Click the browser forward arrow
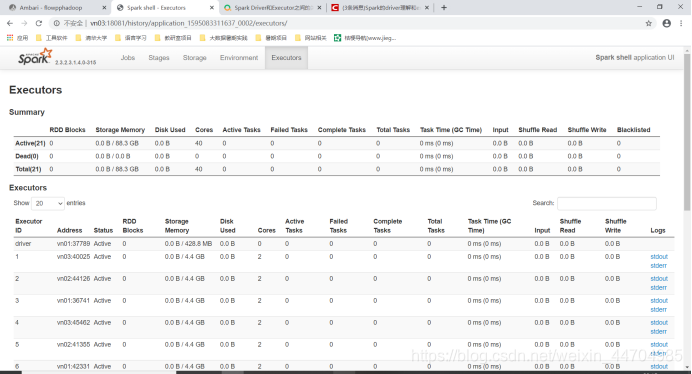Viewport: 692px width, 374px height. tap(24, 23)
